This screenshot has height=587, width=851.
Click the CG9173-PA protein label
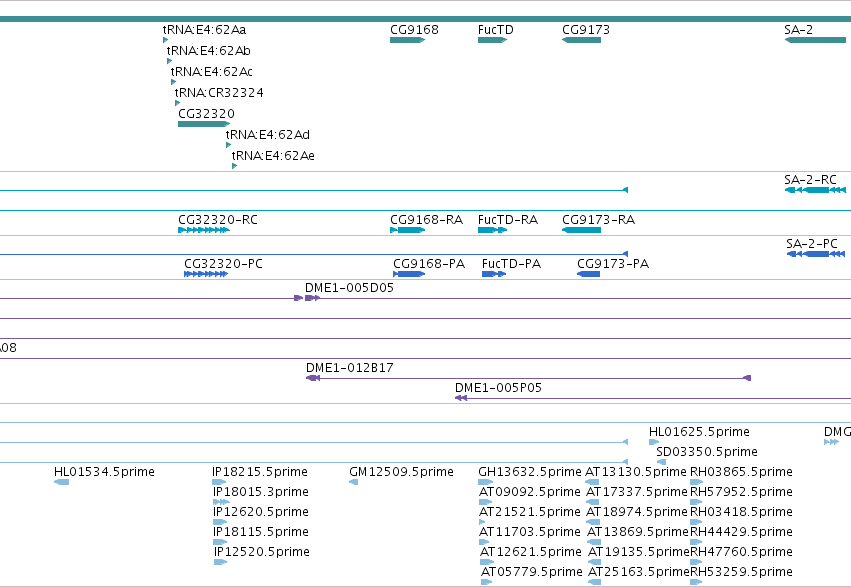pos(613,264)
